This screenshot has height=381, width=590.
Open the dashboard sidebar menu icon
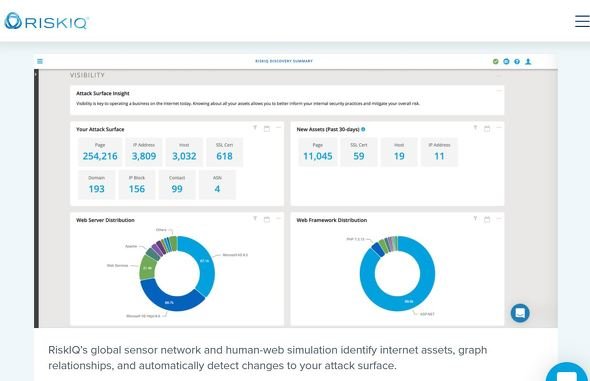[40, 61]
